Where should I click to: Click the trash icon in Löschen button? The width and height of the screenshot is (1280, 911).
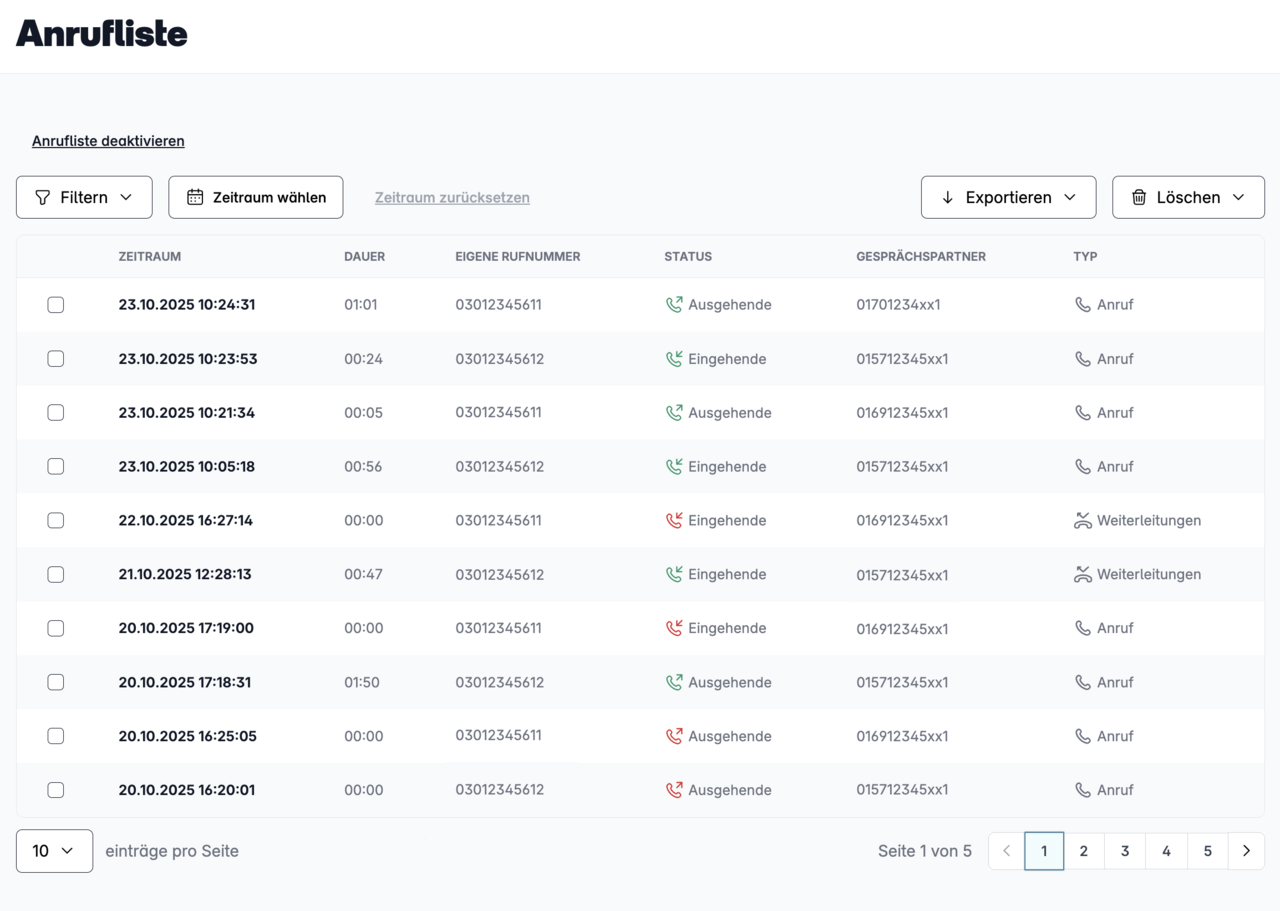click(x=1138, y=198)
